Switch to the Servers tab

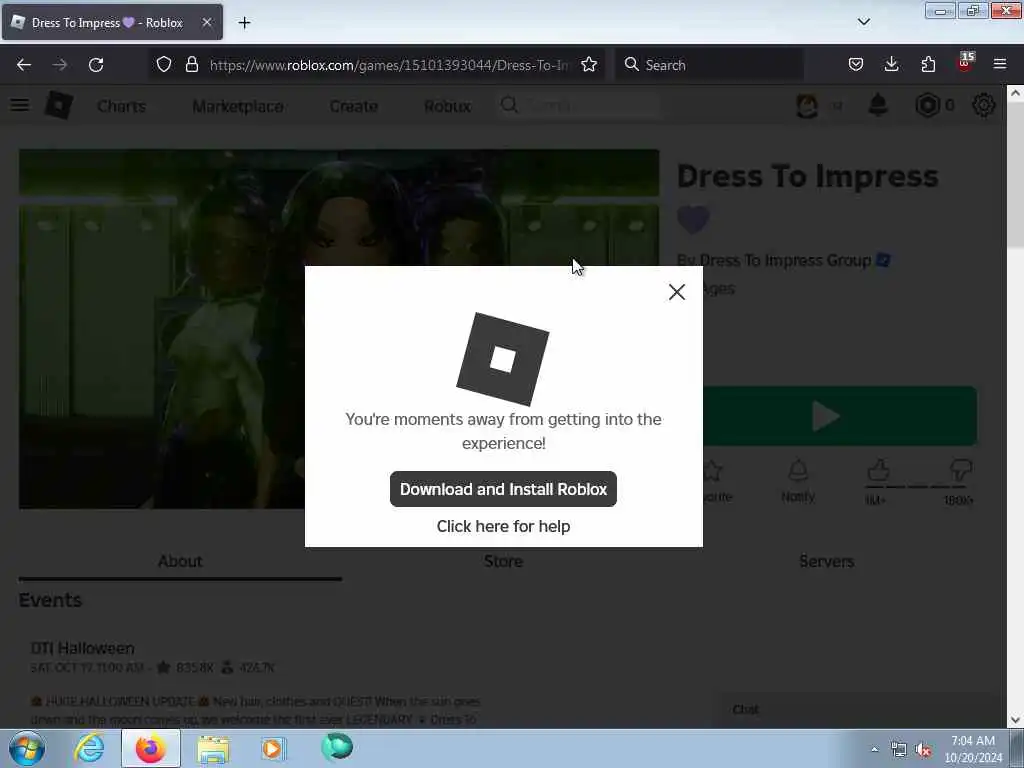point(826,562)
